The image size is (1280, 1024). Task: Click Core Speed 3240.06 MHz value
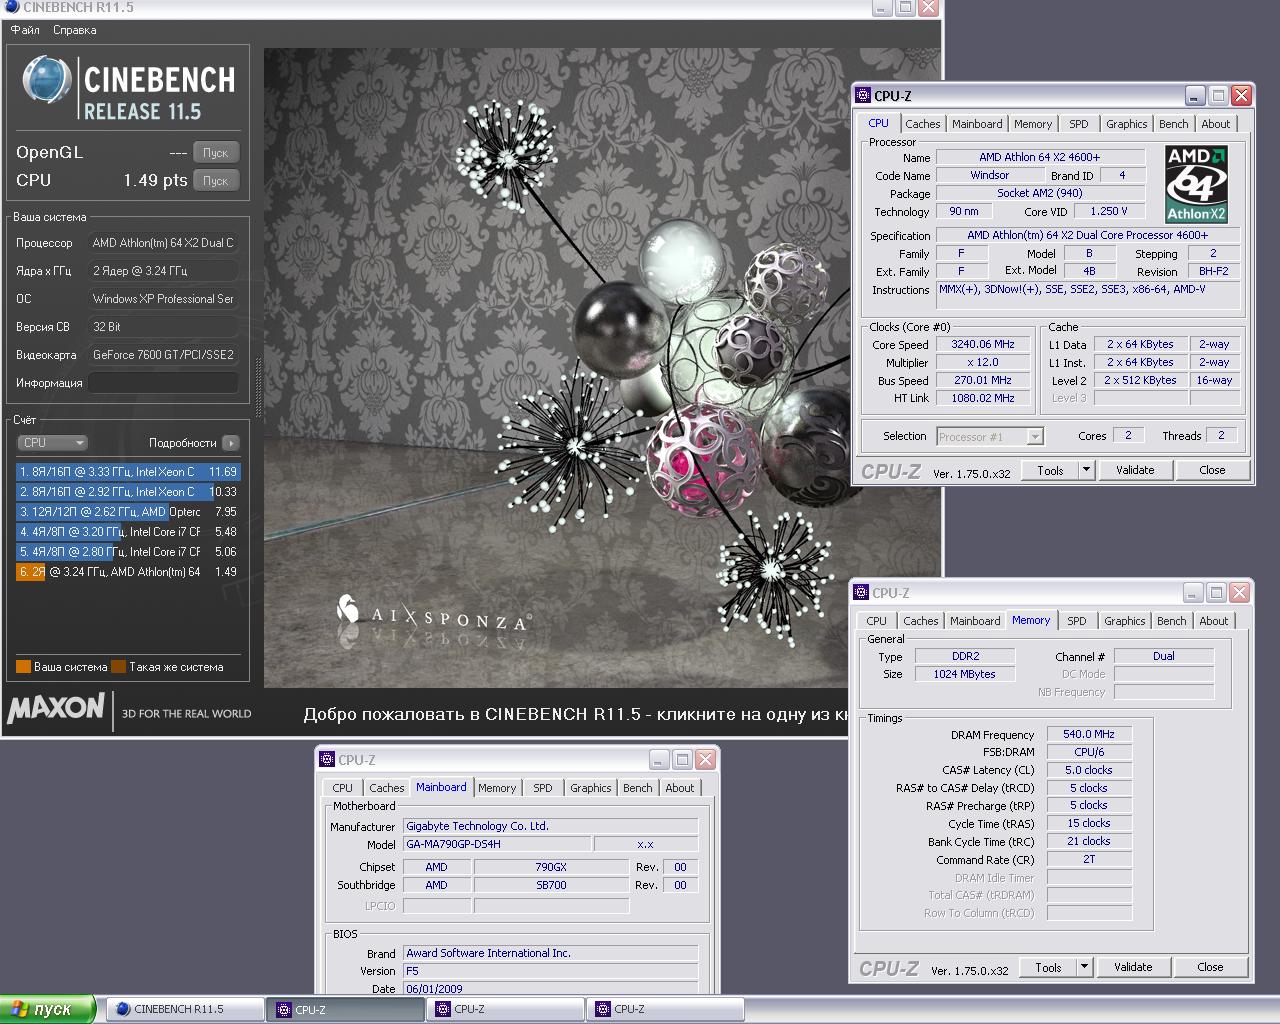983,344
